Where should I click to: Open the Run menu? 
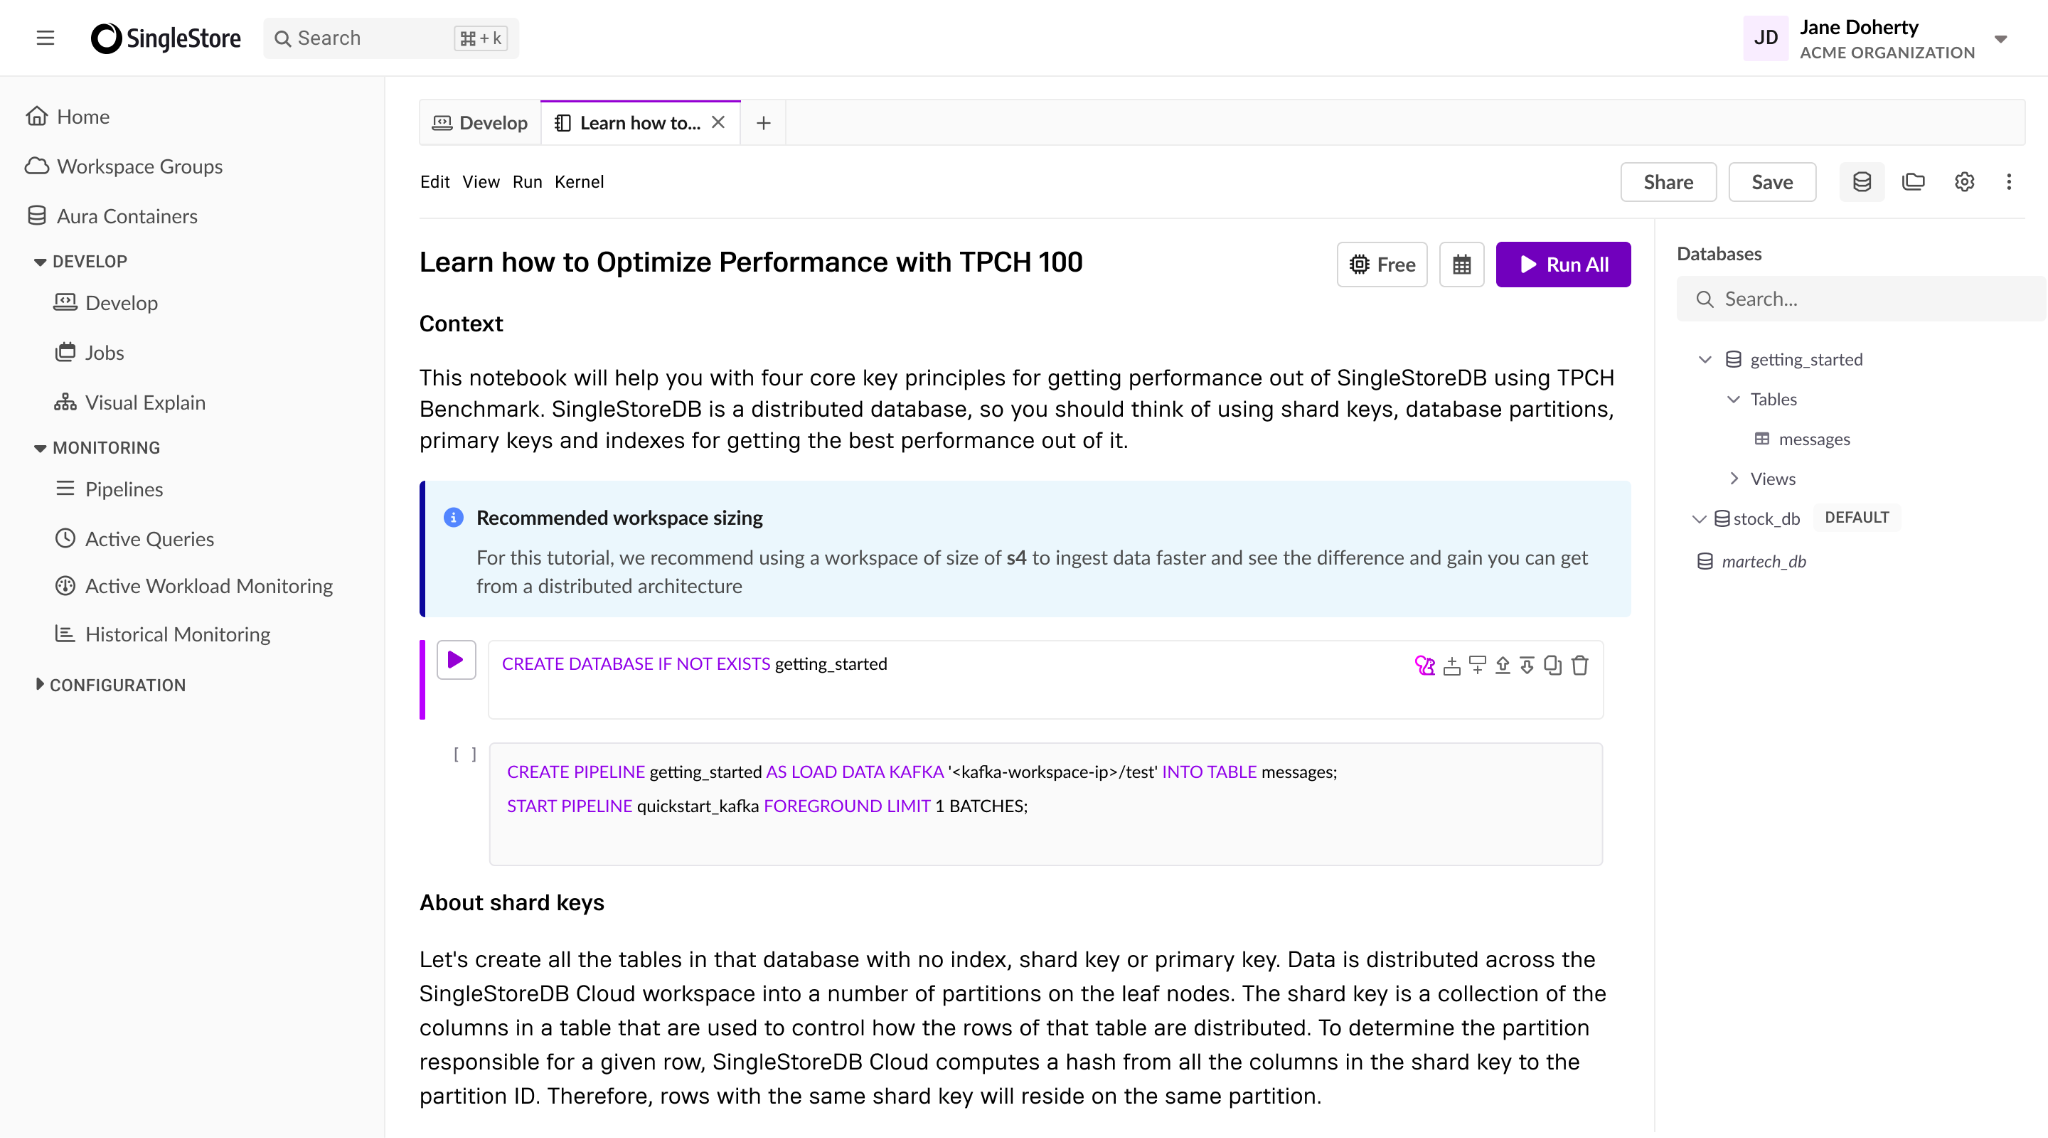coord(527,182)
